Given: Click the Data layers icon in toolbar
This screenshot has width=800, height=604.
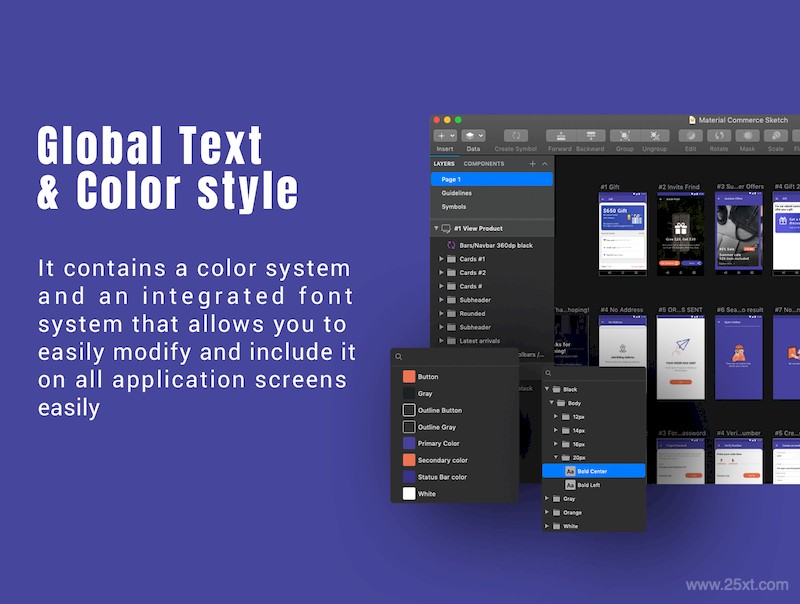Looking at the screenshot, I should (473, 136).
